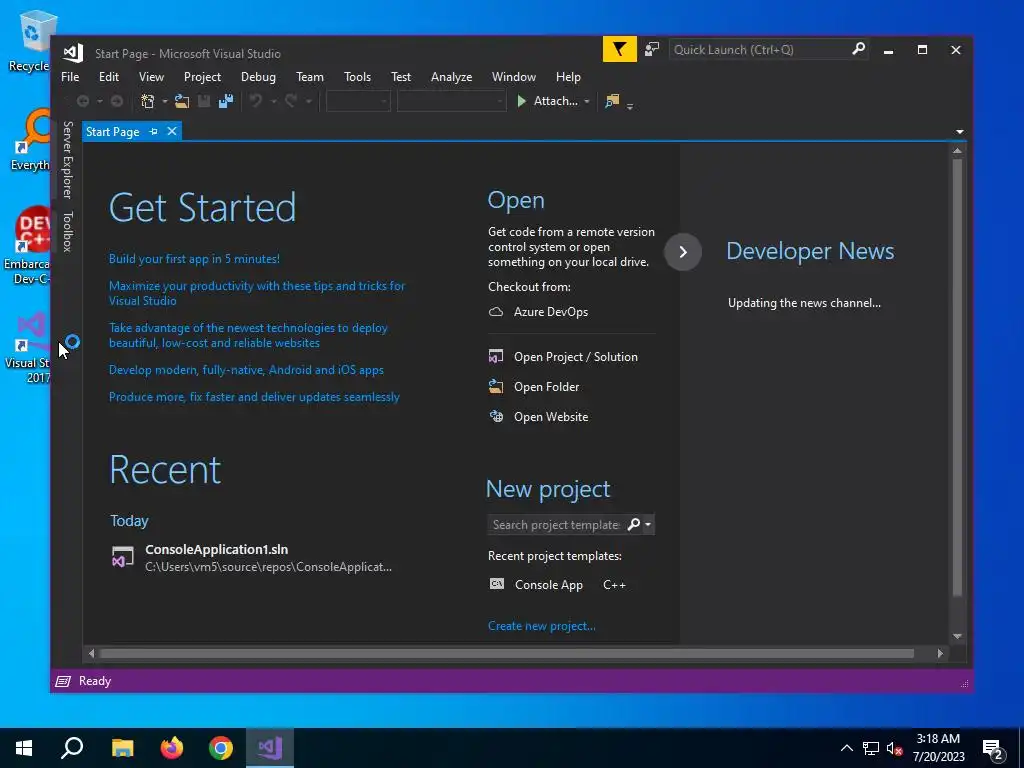Click the Open Project / Solution icon
Viewport: 1024px width, 768px height.
click(x=496, y=357)
